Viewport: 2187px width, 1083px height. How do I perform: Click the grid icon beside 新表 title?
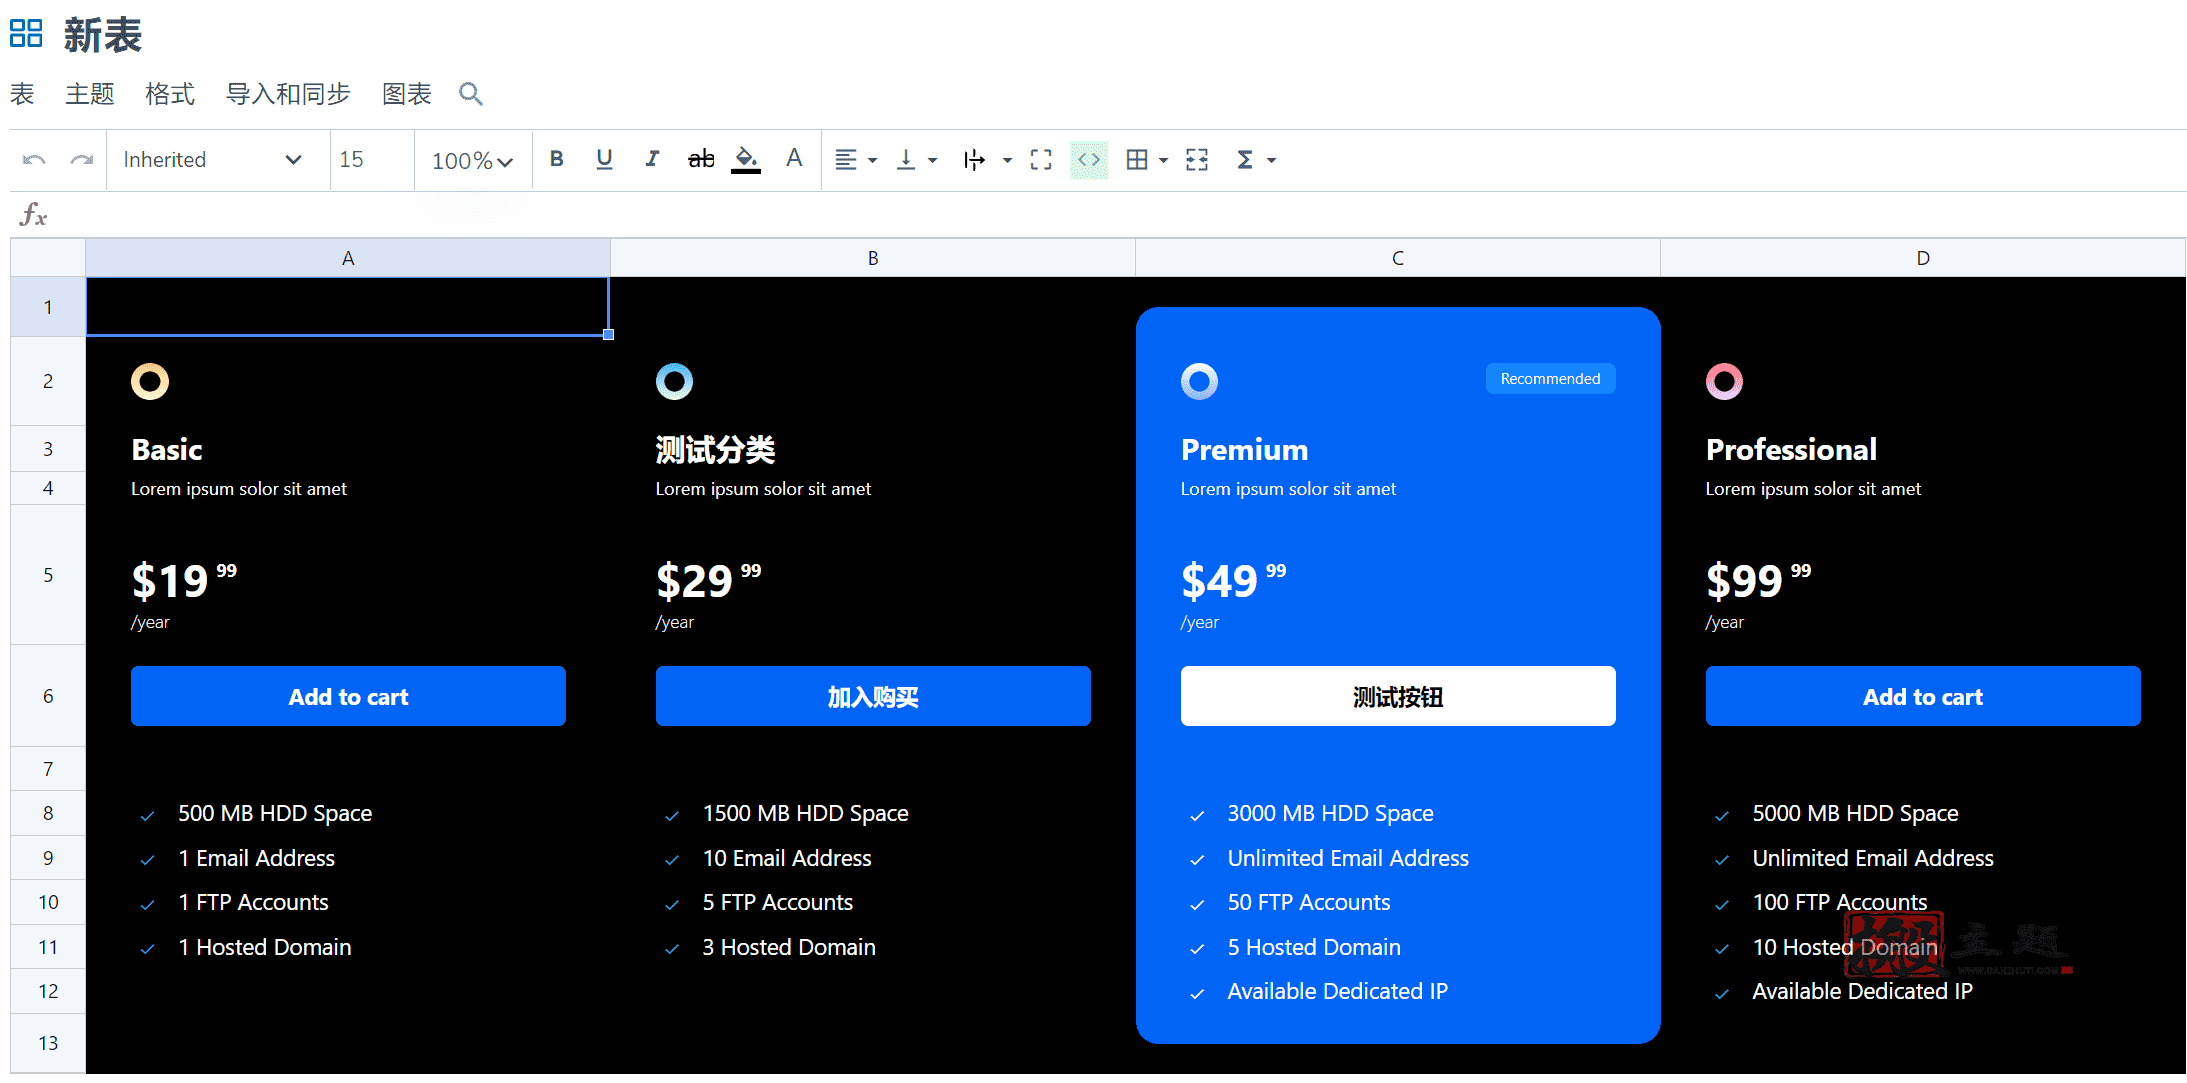[26, 34]
